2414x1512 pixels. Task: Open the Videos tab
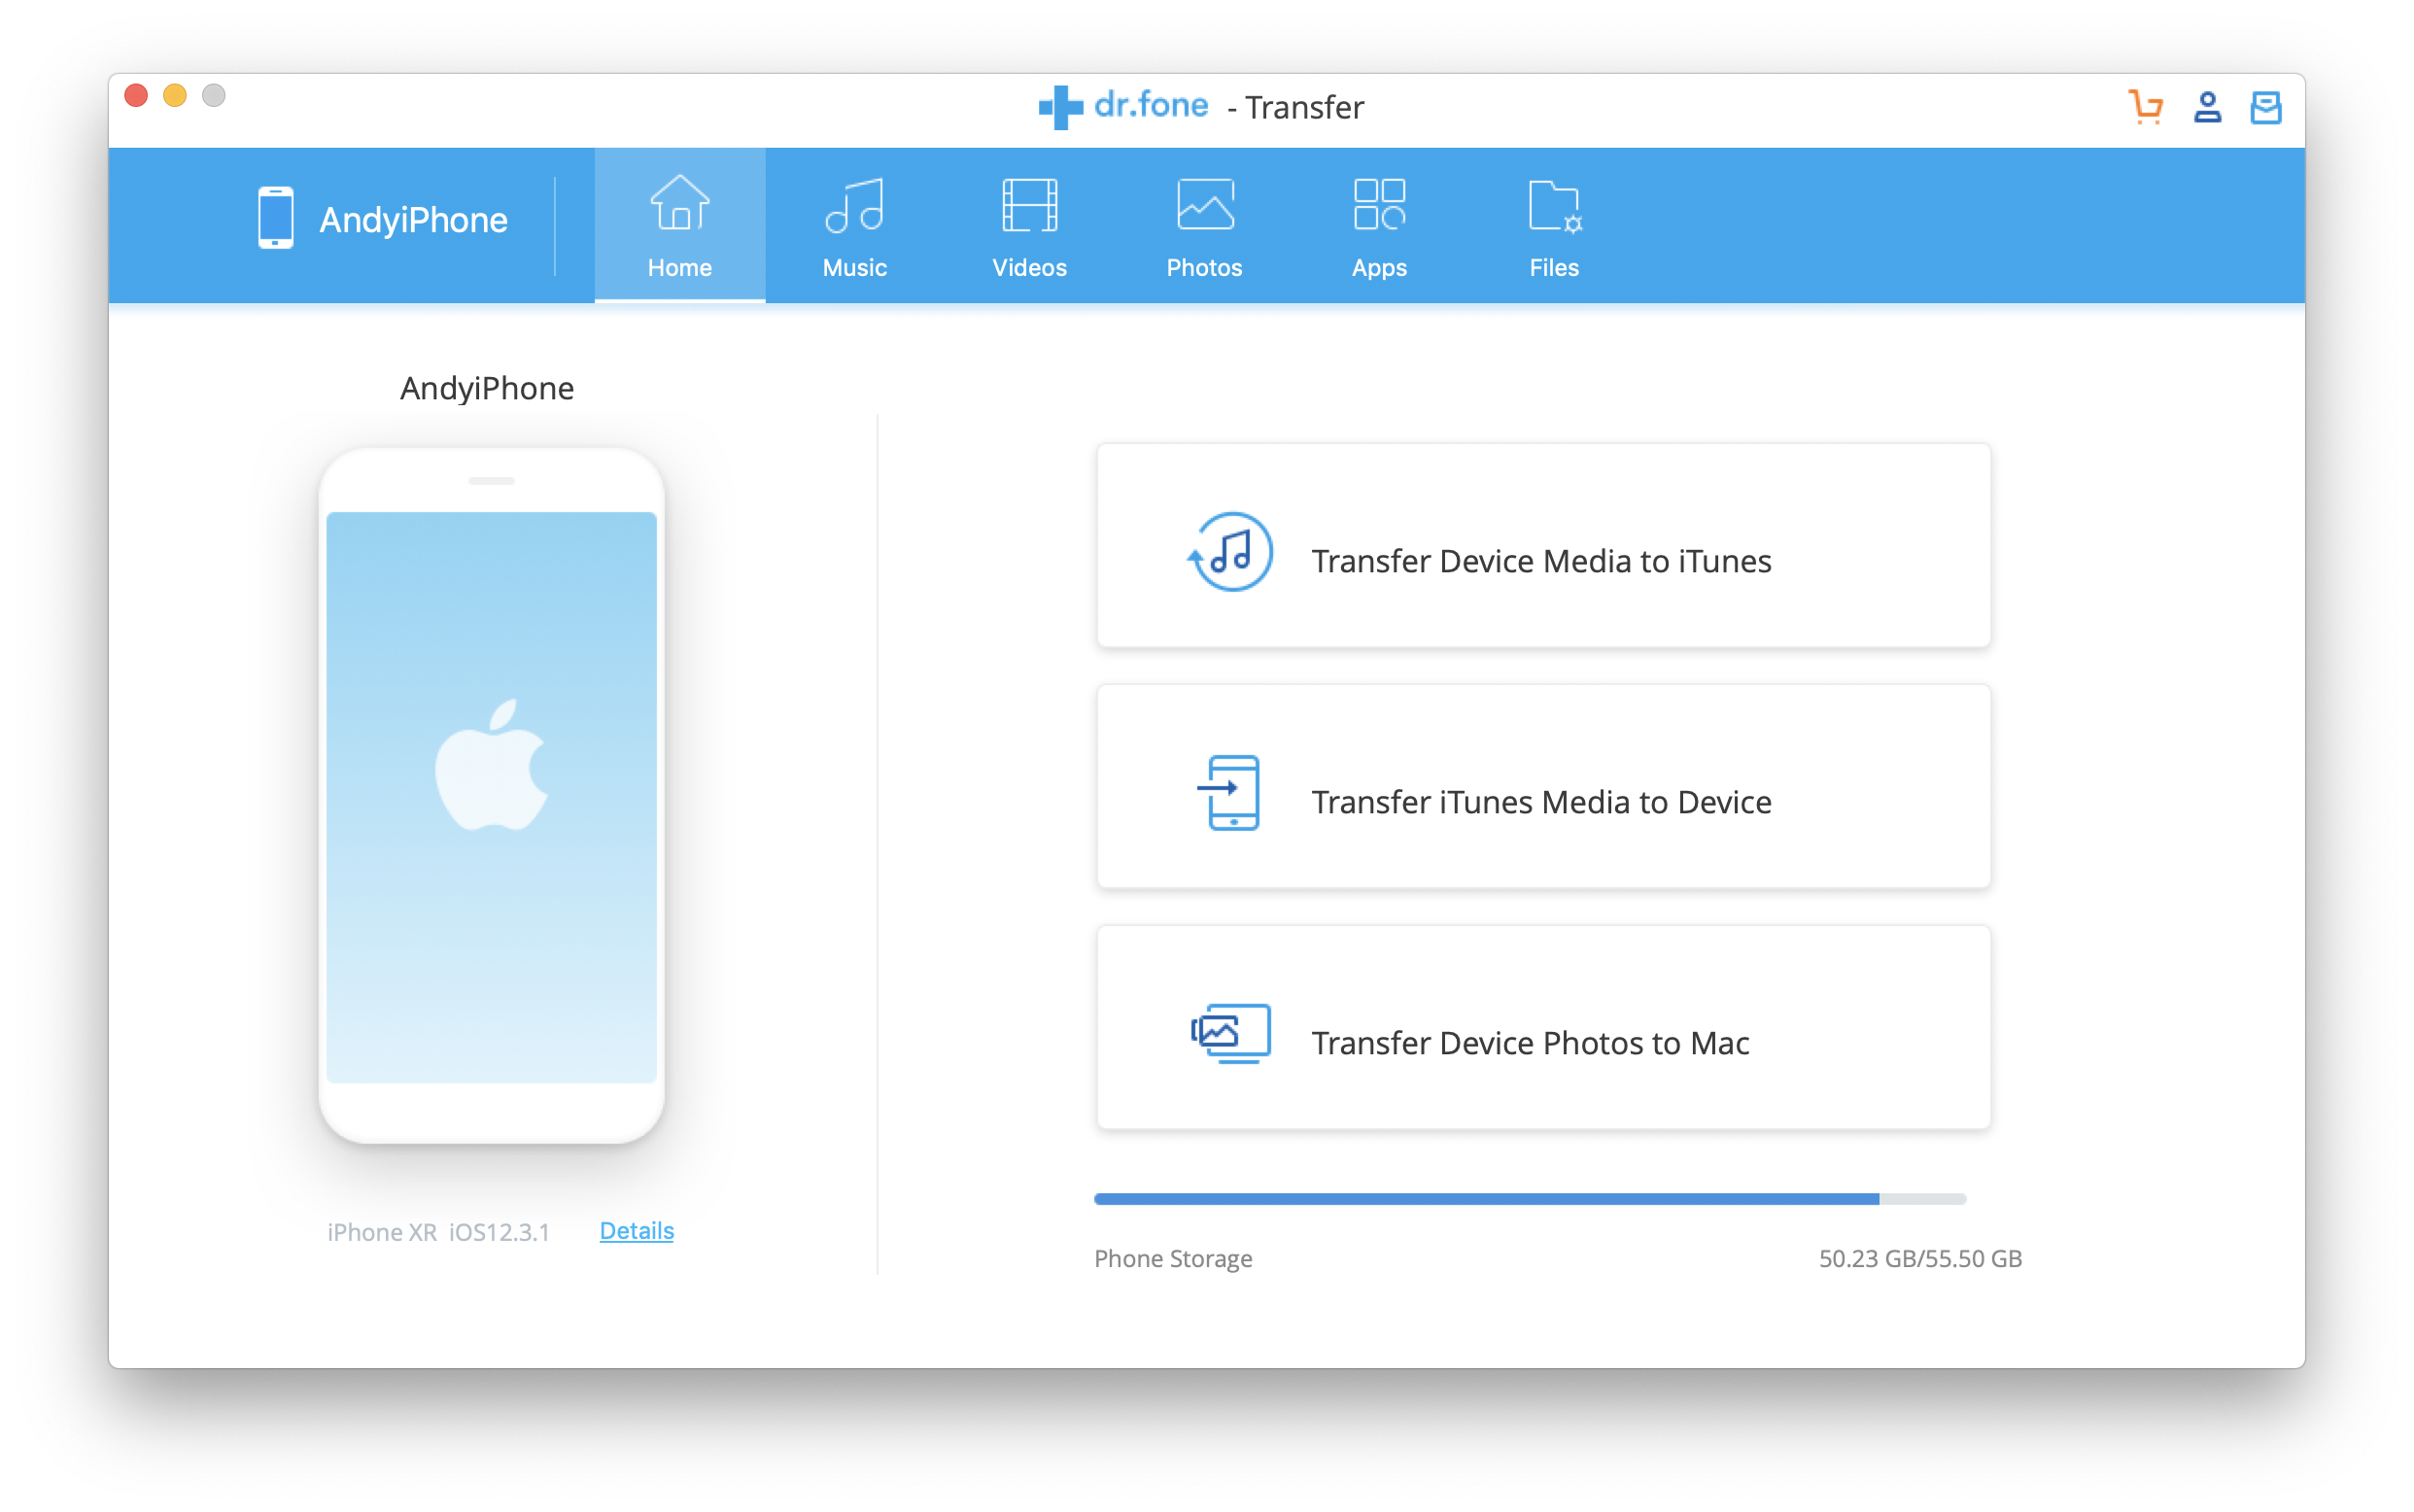pos(1029,225)
